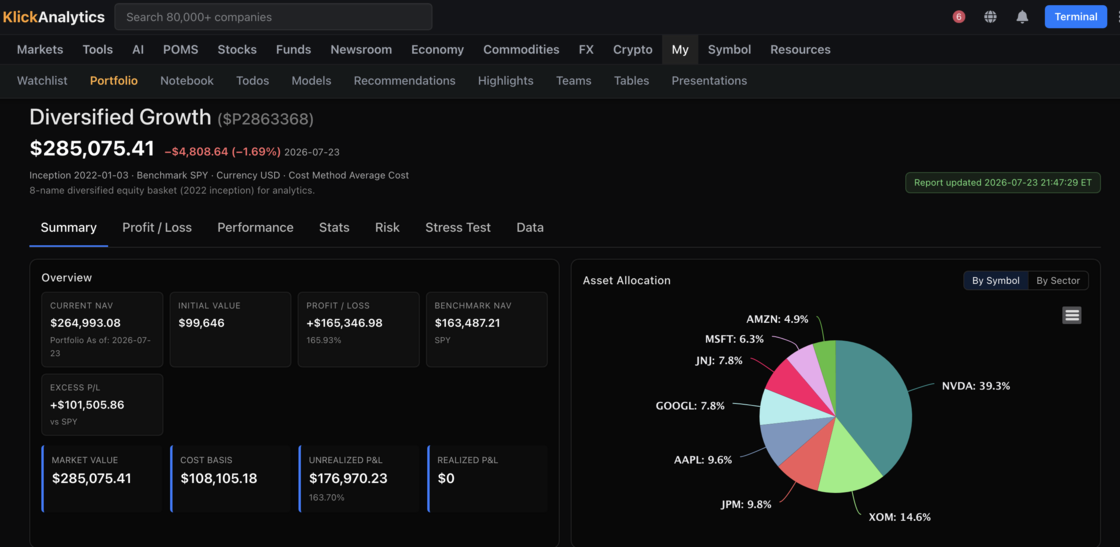The height and width of the screenshot is (547, 1120).
Task: Go to the Teams submenu
Action: tap(574, 81)
